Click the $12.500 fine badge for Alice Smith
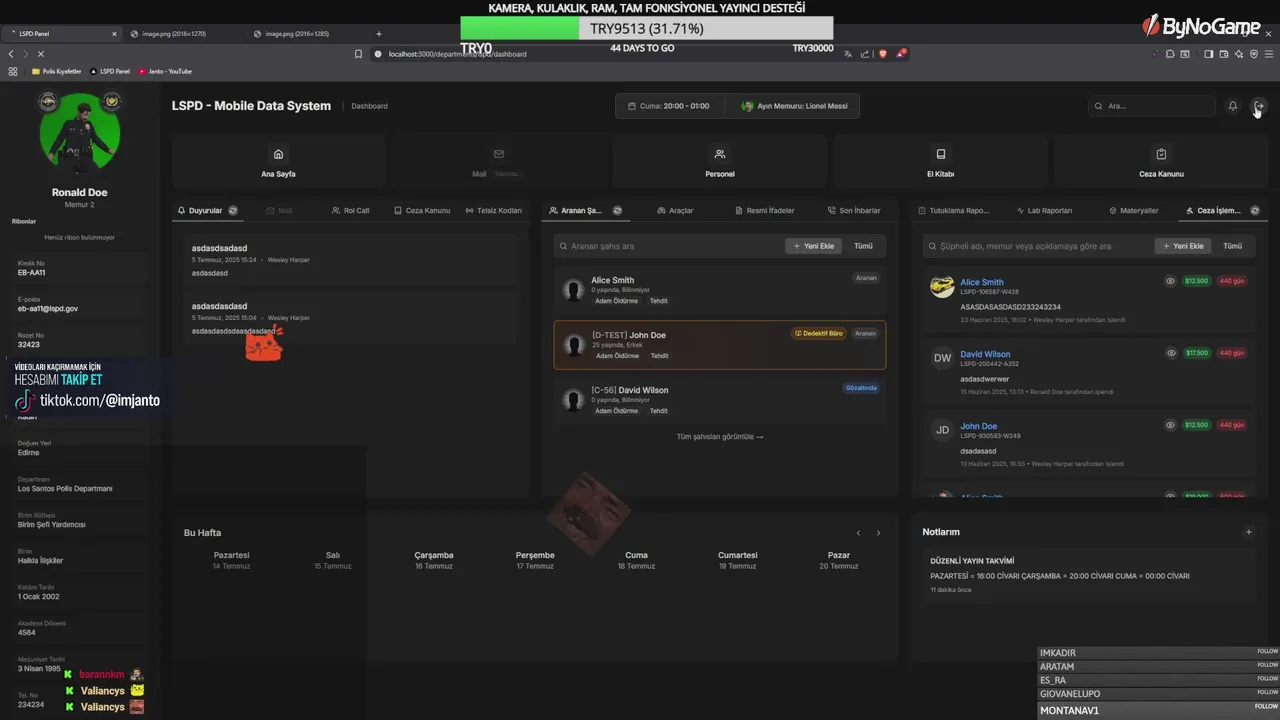Viewport: 1280px width, 720px height. coord(1196,281)
